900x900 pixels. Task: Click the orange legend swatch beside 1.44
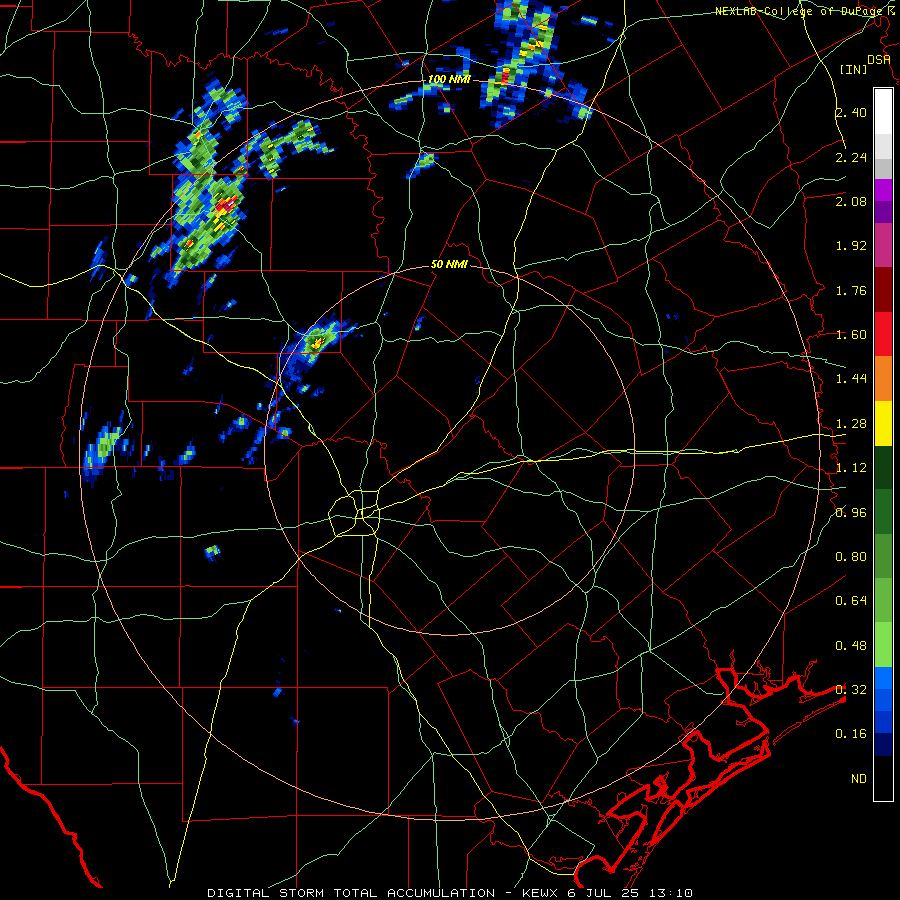click(x=883, y=378)
